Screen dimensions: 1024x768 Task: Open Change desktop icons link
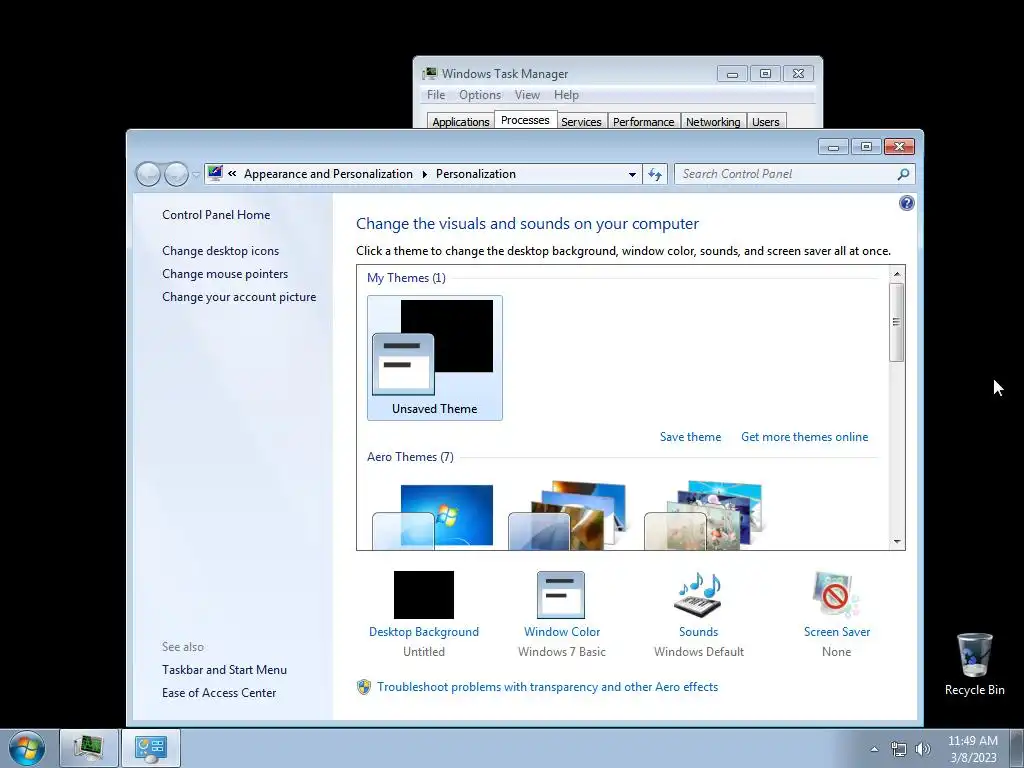tap(221, 251)
